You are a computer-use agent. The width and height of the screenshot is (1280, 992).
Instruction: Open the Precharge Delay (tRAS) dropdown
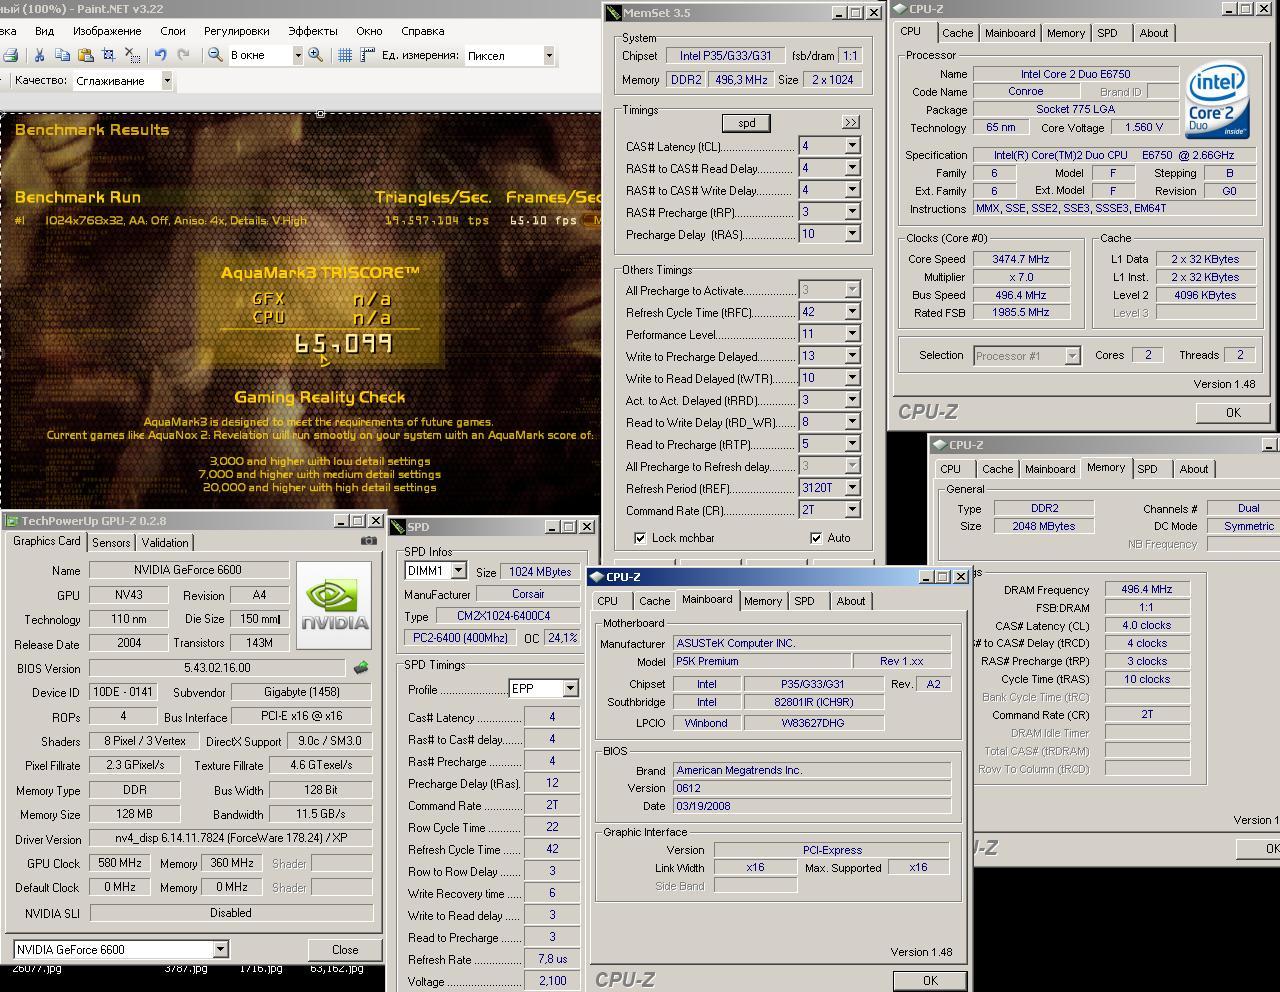click(x=852, y=234)
